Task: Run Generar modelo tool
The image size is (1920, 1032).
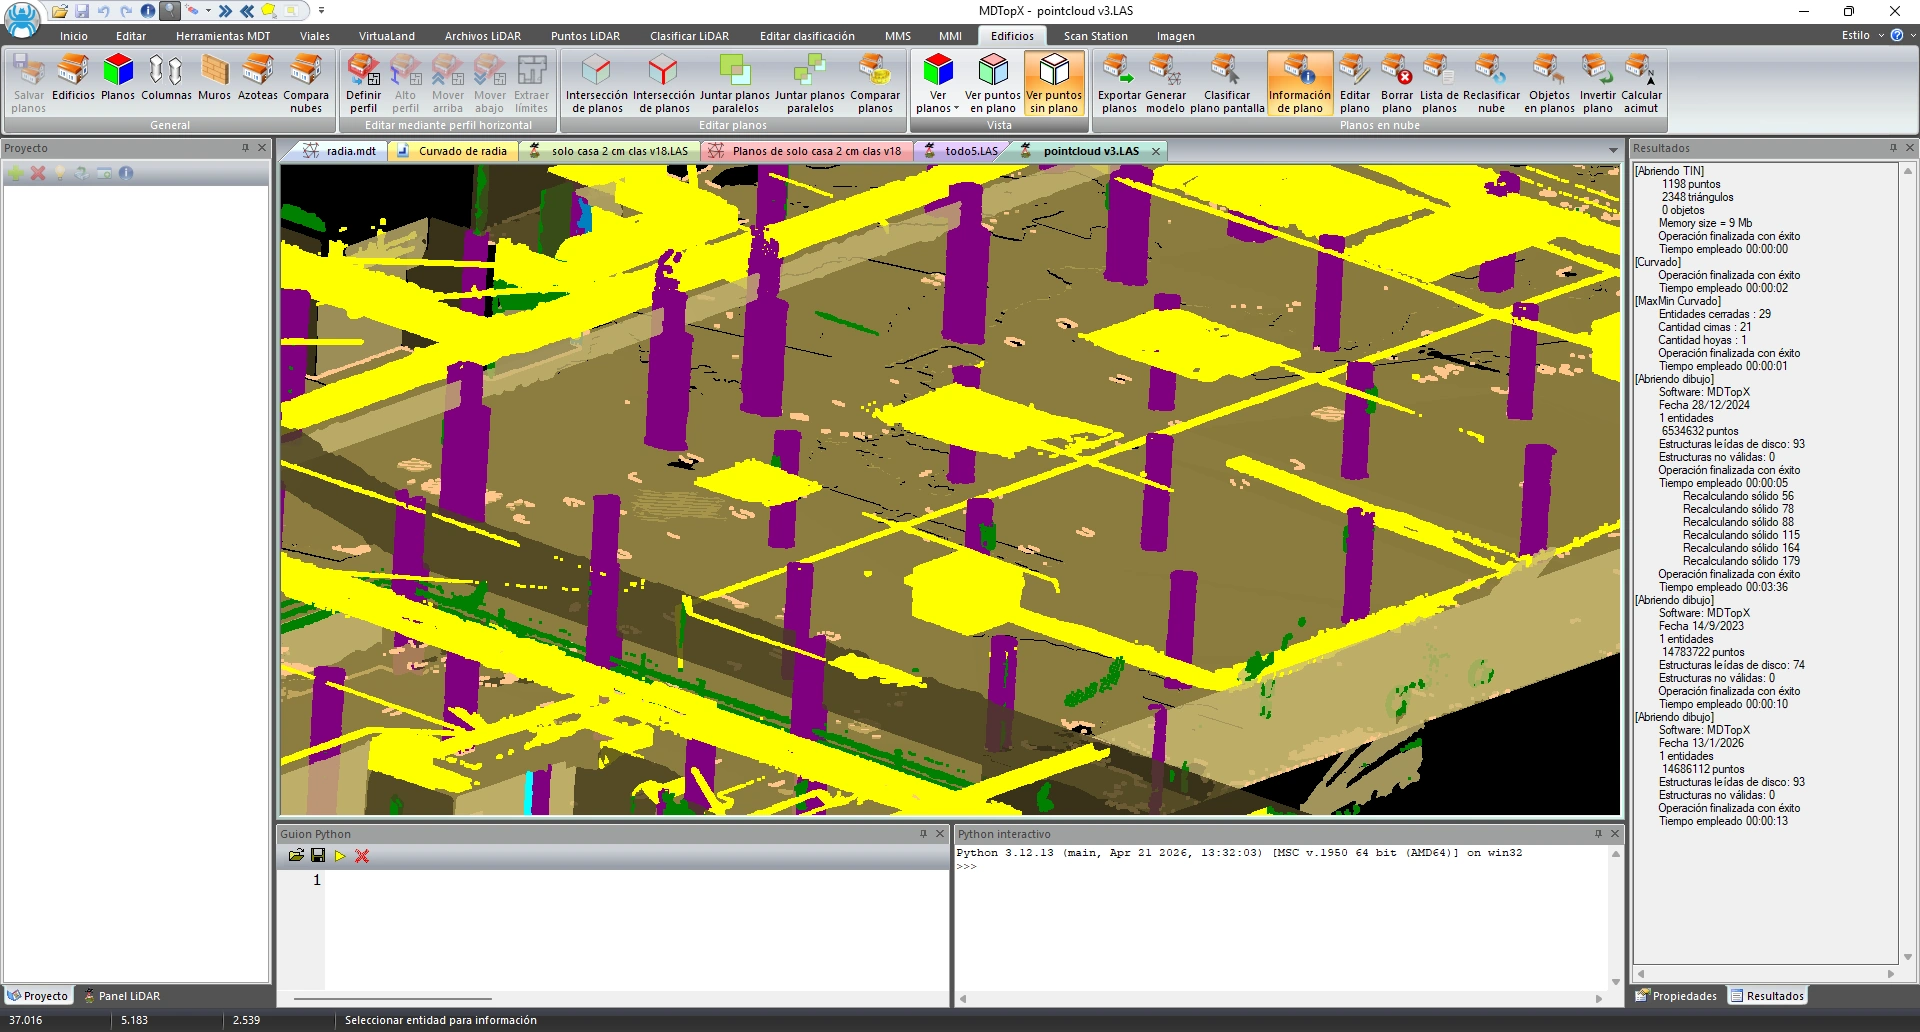Action: [x=1165, y=84]
